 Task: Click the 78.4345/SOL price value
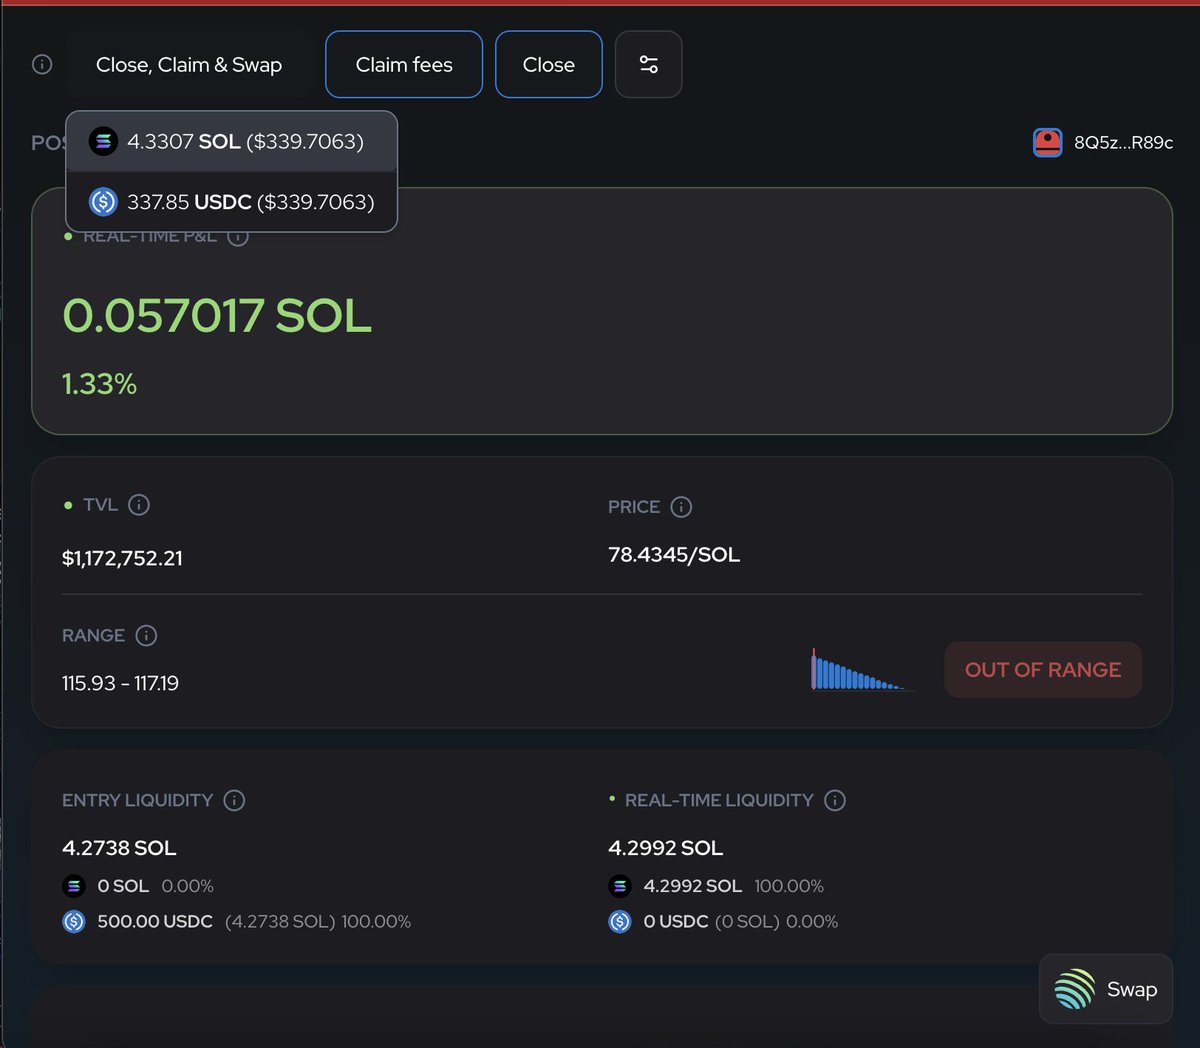tap(674, 555)
